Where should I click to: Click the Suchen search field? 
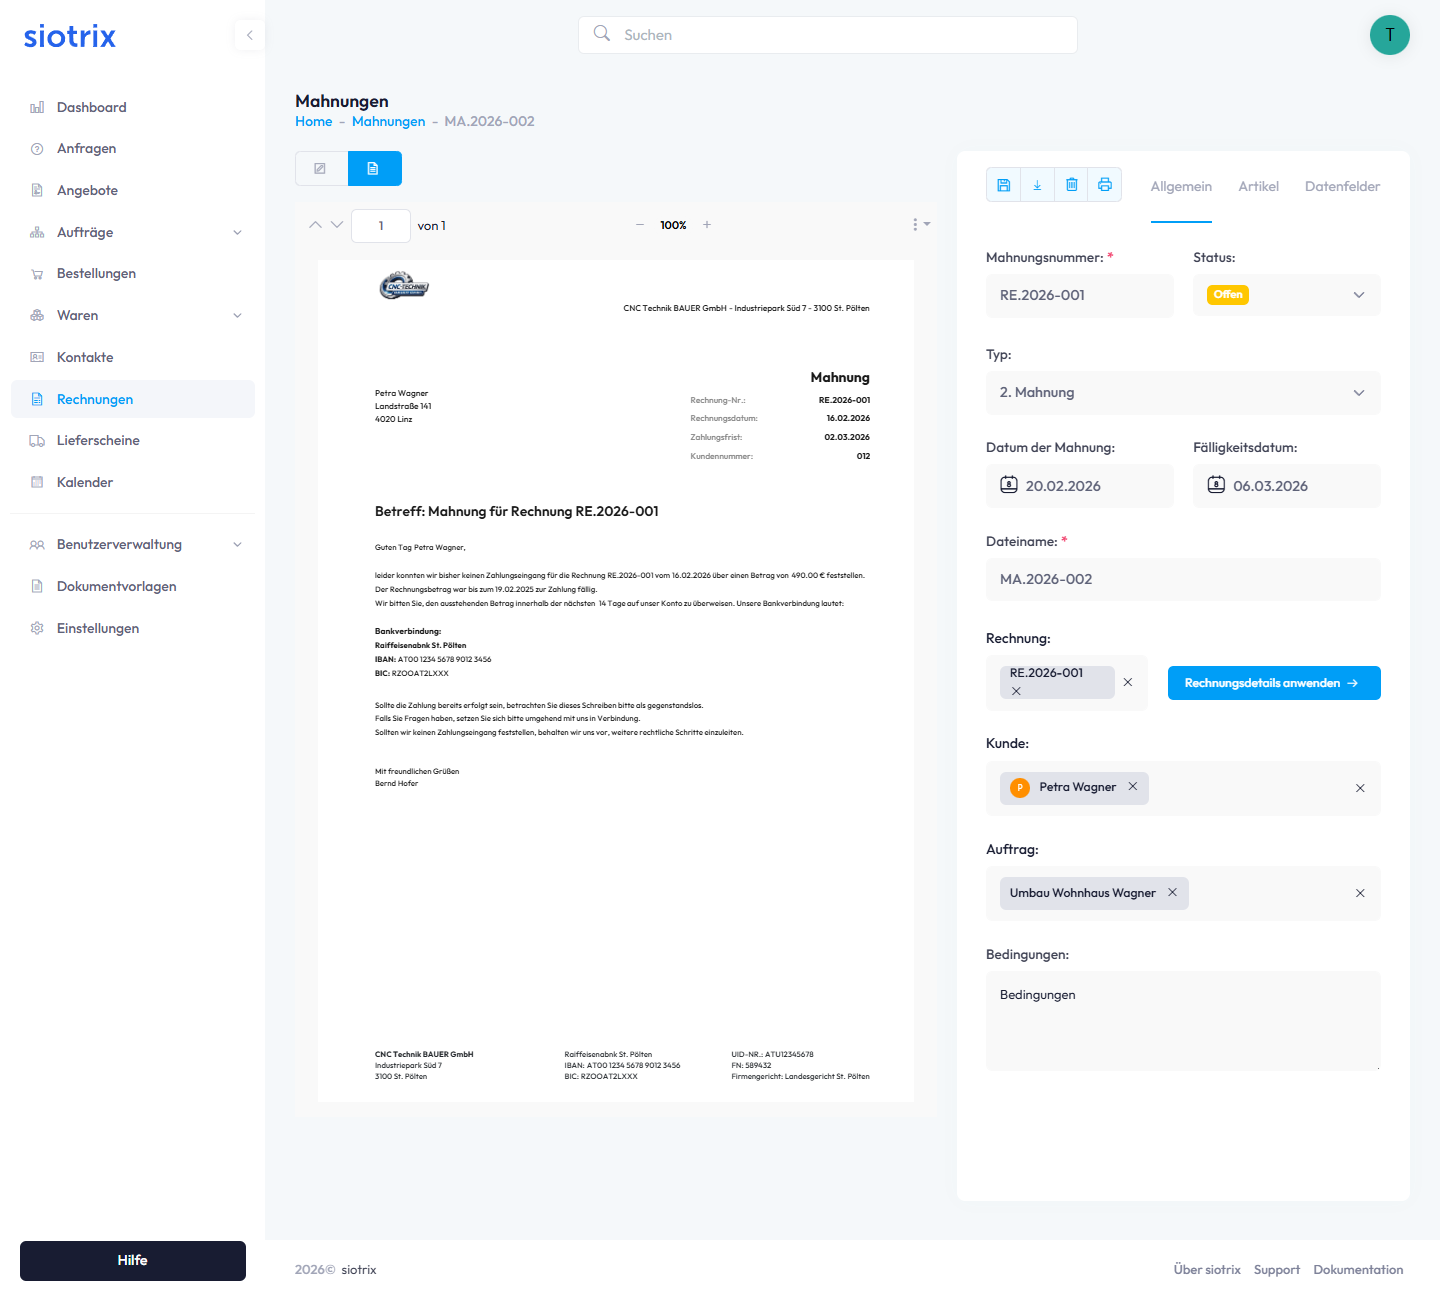pyautogui.click(x=828, y=35)
